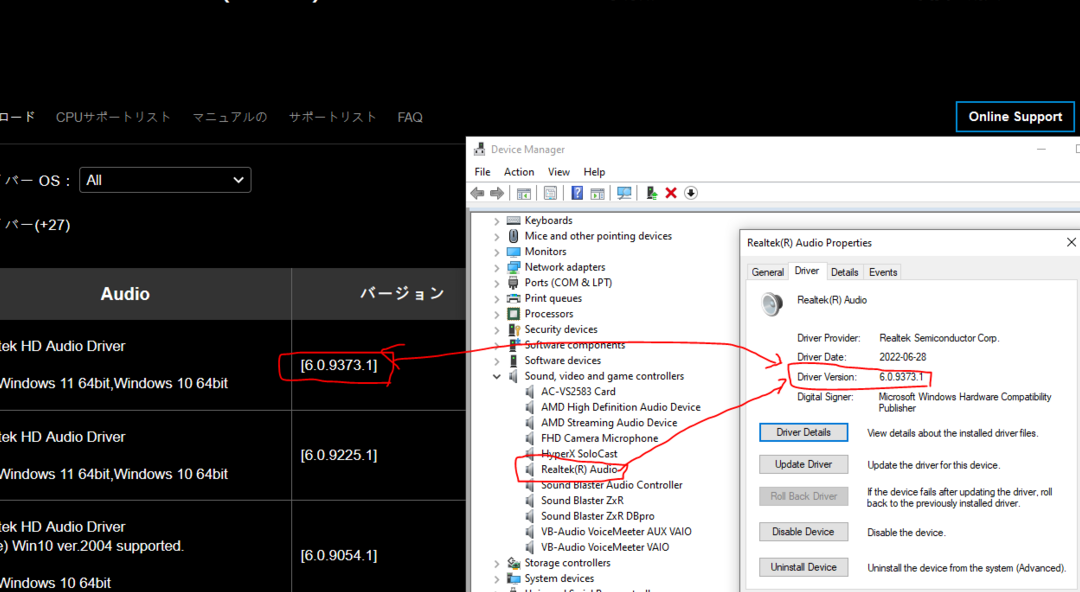The height and width of the screenshot is (592, 1080).
Task: Open the View menu in Device Manager
Action: [558, 172]
